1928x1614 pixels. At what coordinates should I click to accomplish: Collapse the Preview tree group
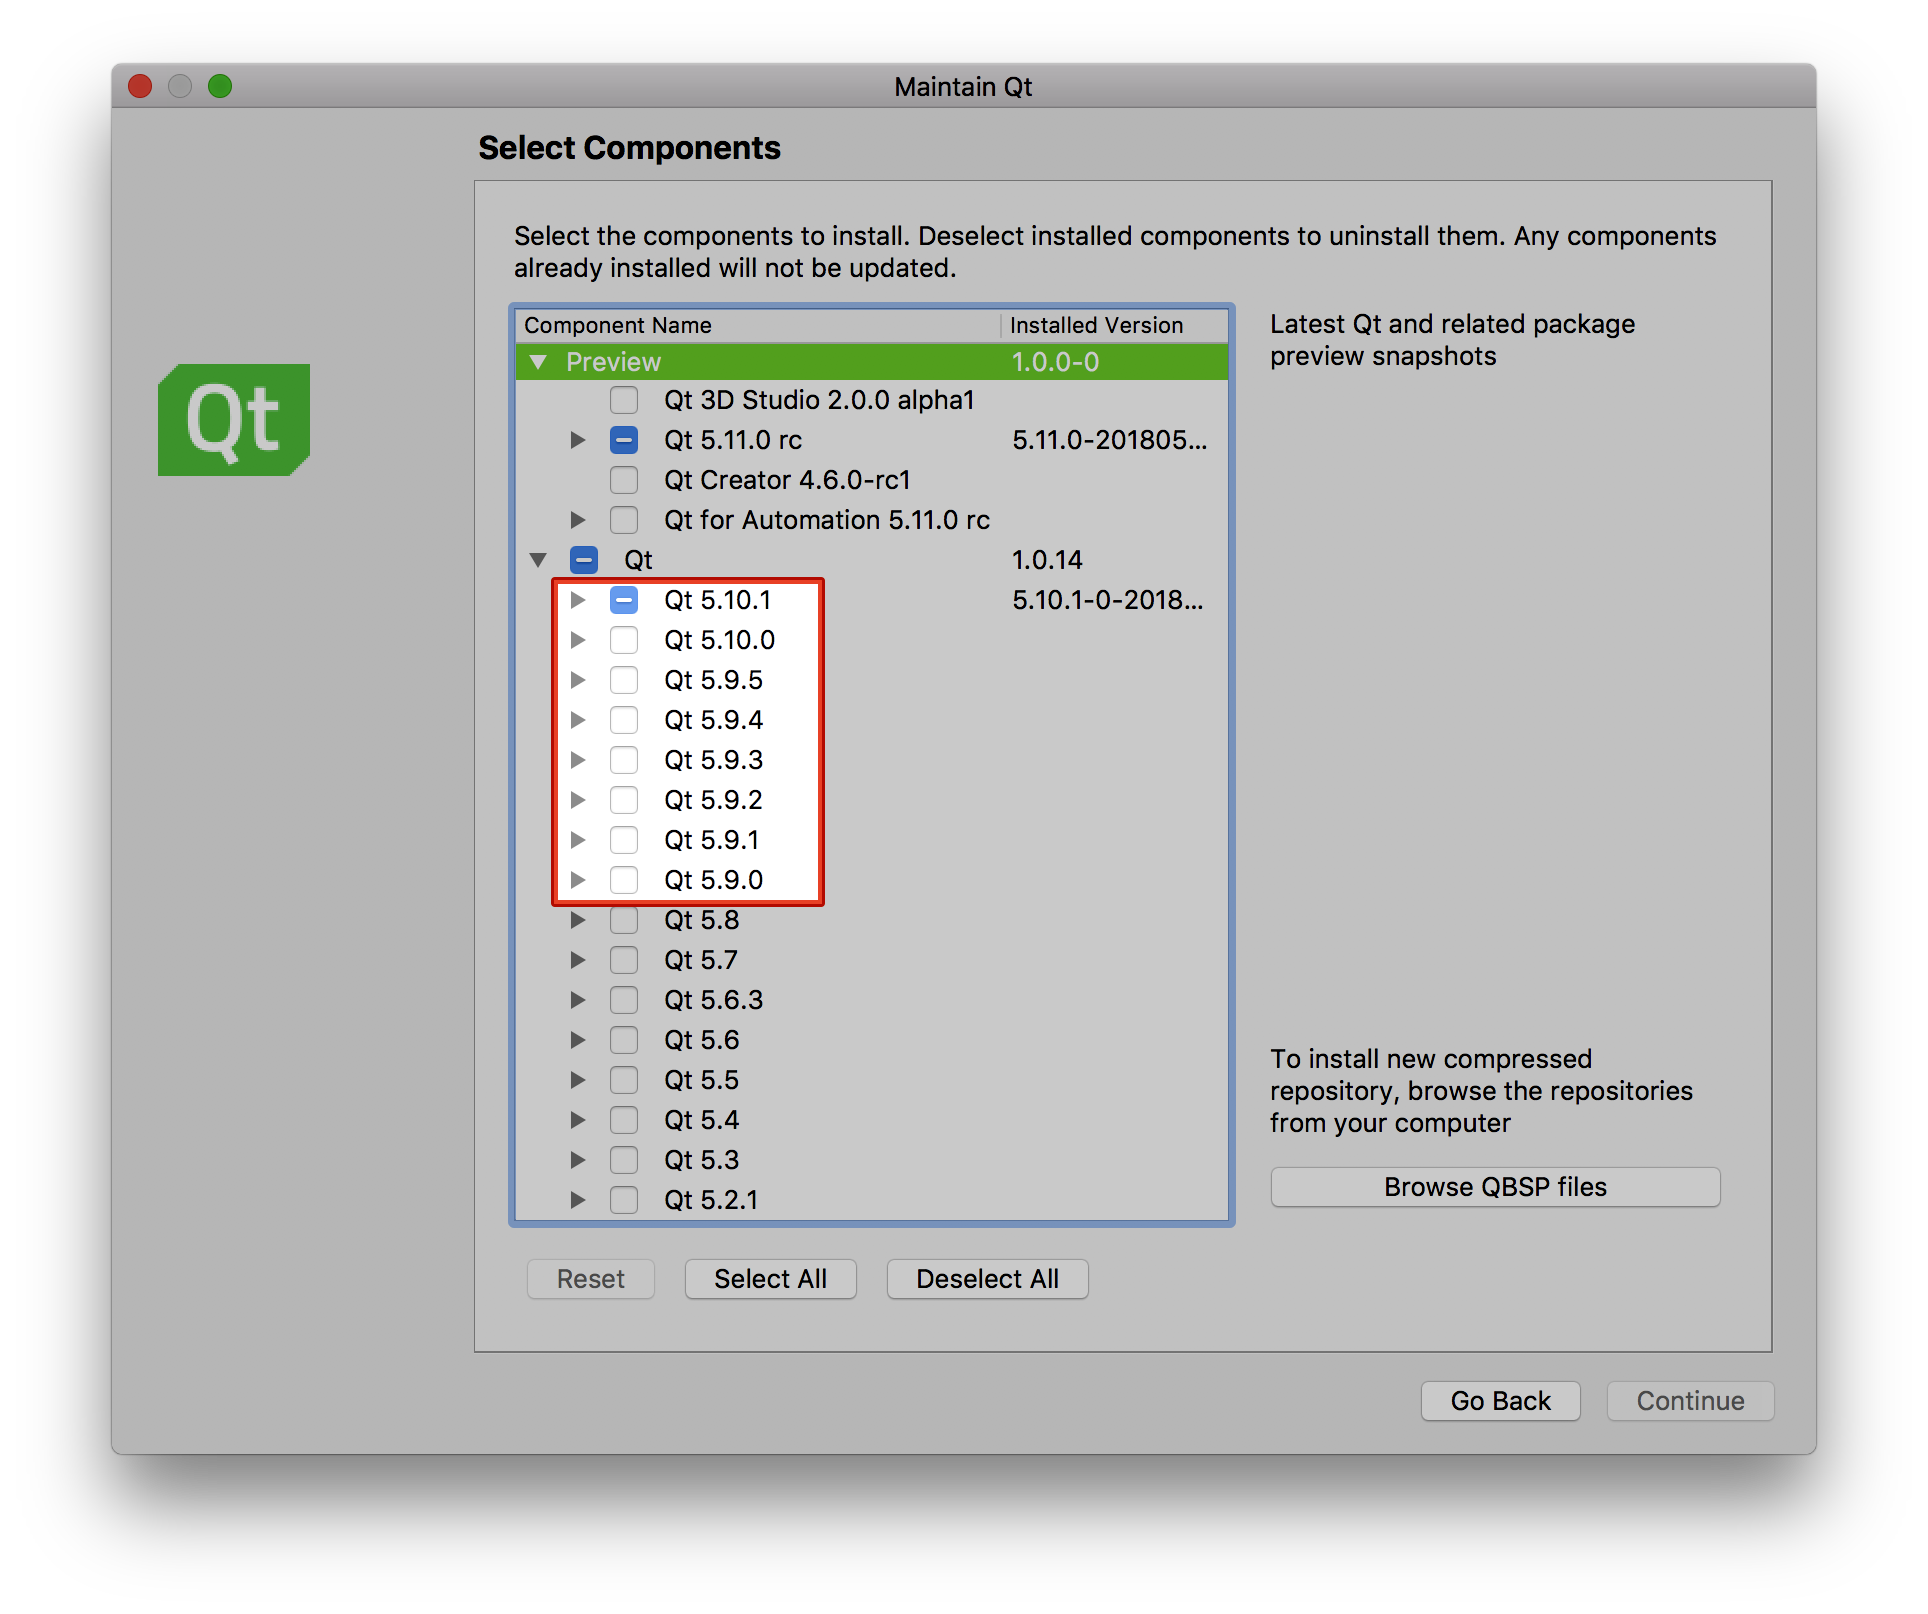(x=538, y=362)
